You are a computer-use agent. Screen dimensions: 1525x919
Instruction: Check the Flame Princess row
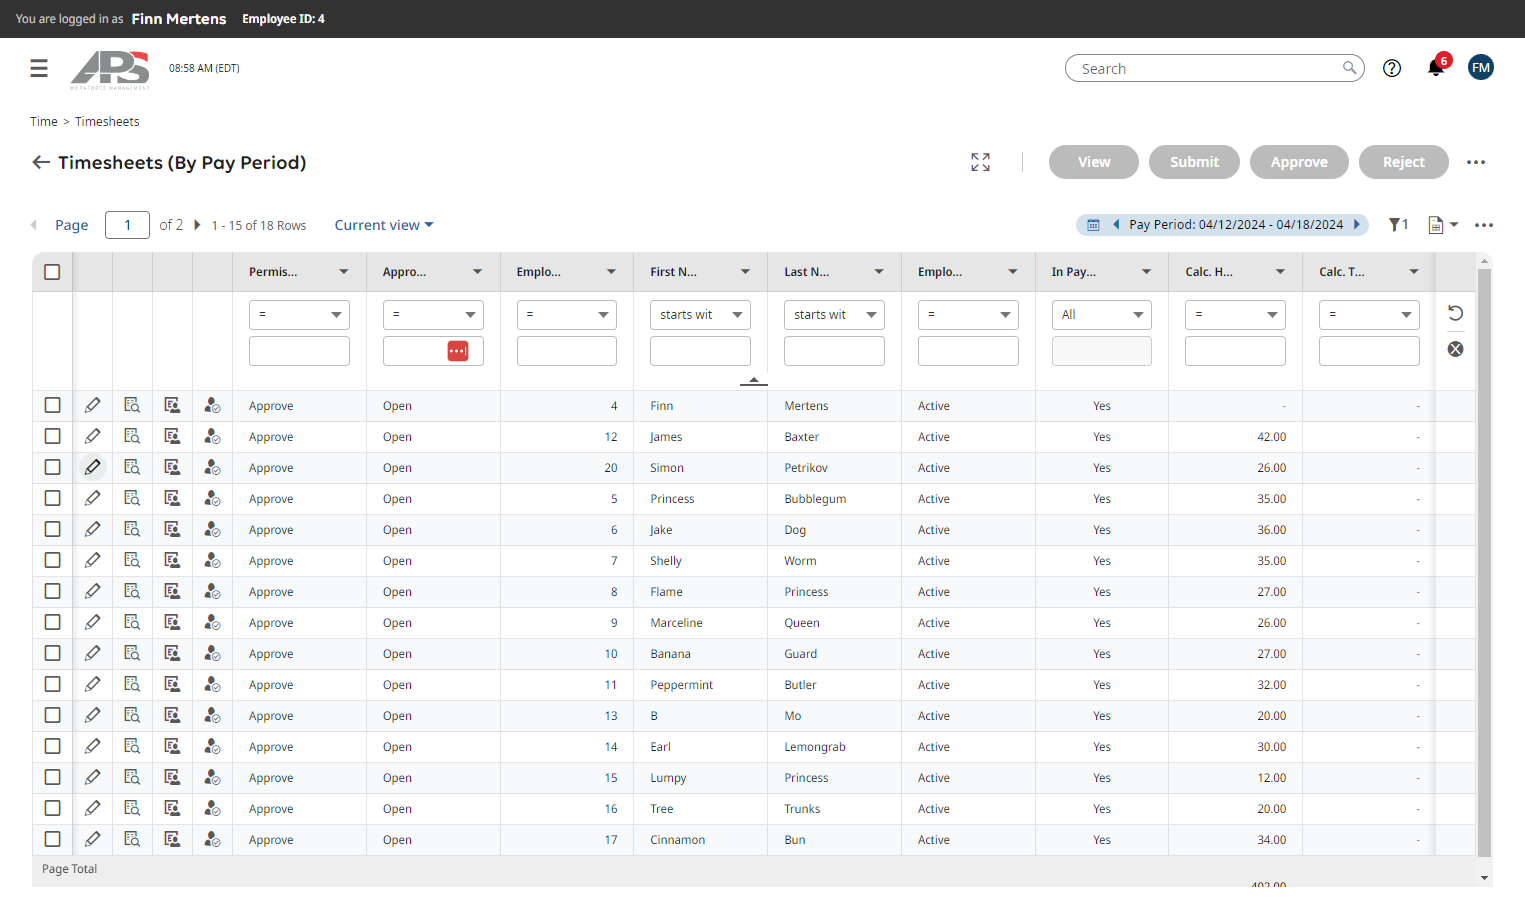pyautogui.click(x=52, y=591)
